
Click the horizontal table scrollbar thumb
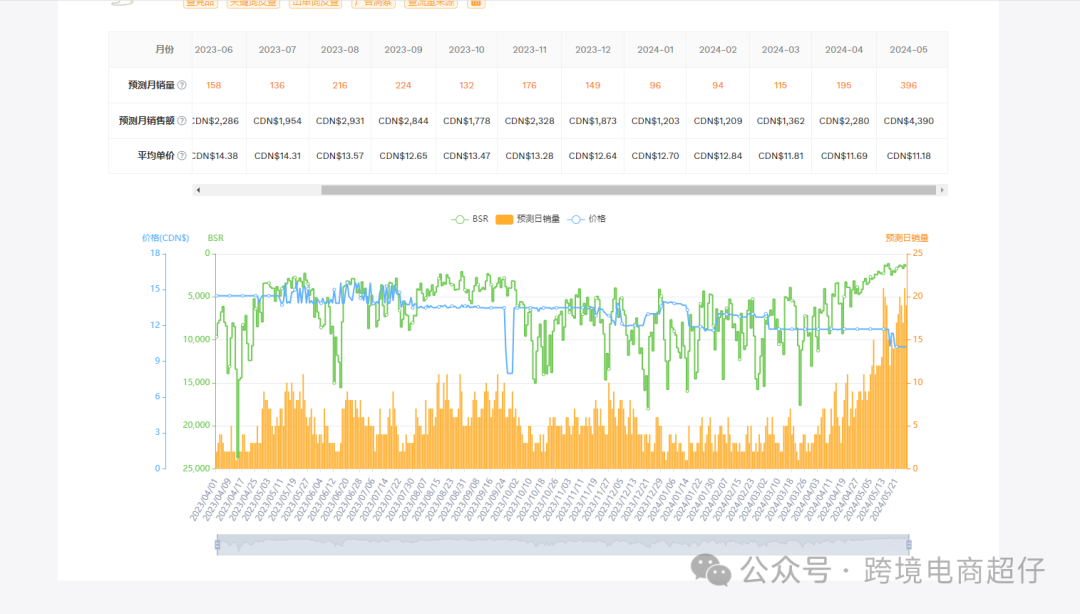[x=628, y=190]
